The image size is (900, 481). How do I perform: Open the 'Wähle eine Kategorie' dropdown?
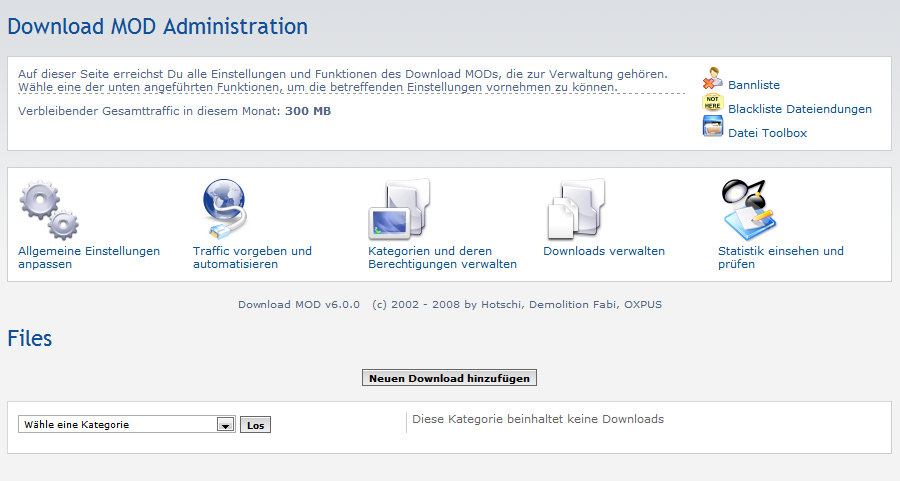click(126, 425)
